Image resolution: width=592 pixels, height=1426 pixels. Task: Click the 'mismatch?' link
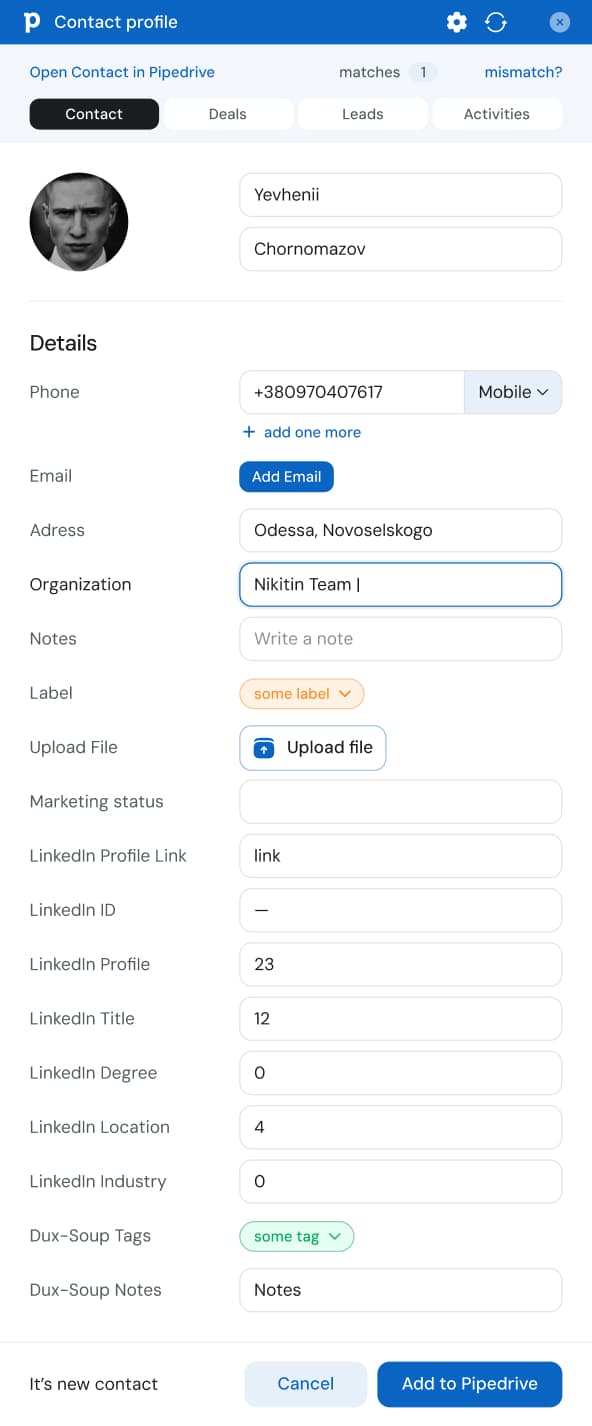coord(523,72)
